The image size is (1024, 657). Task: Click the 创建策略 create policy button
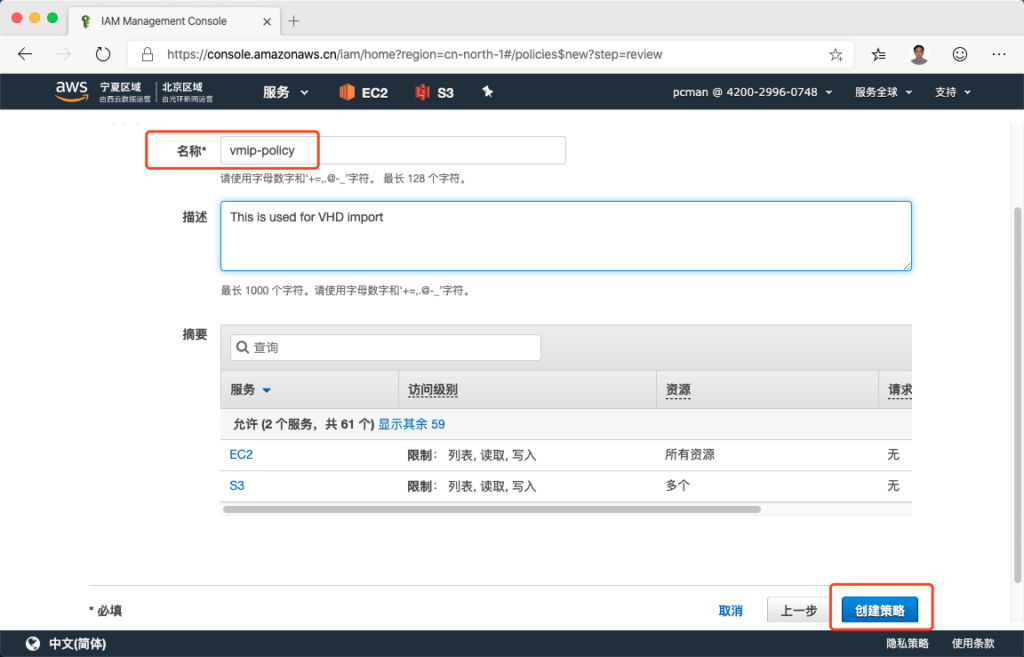pos(879,610)
